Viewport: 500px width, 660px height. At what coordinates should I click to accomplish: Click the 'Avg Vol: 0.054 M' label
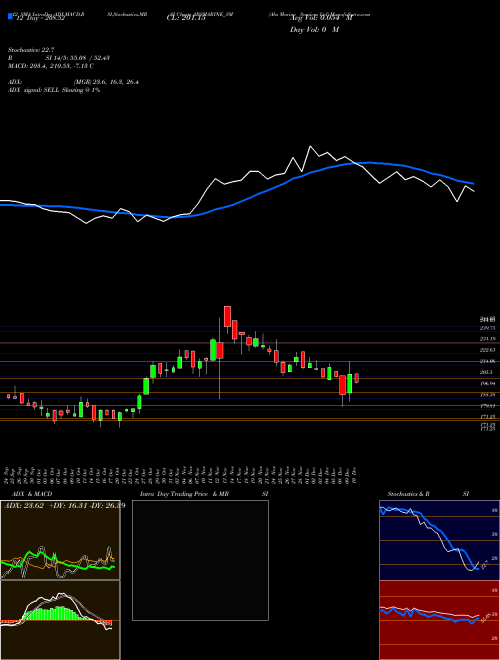pos(321,19)
